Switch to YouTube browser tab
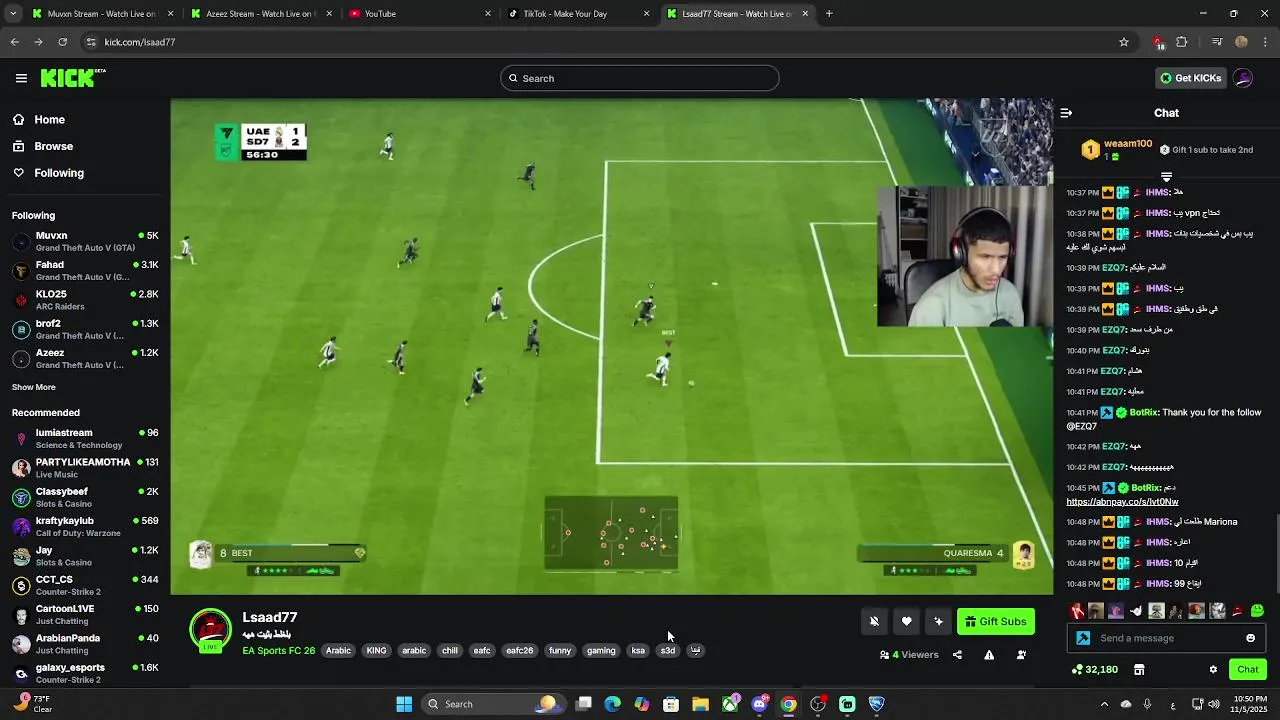Viewport: 1280px width, 720px height. 420,14
